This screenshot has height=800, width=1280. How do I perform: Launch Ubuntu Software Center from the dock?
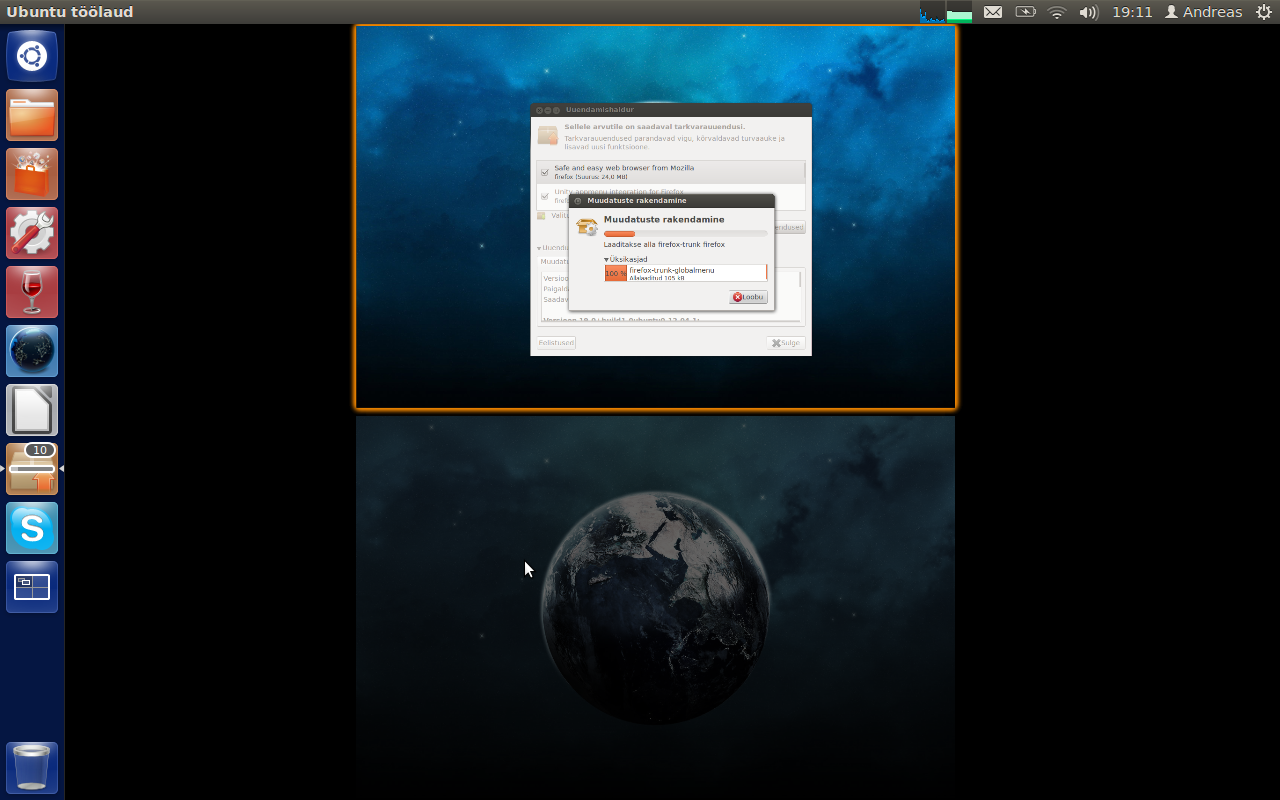point(32,174)
